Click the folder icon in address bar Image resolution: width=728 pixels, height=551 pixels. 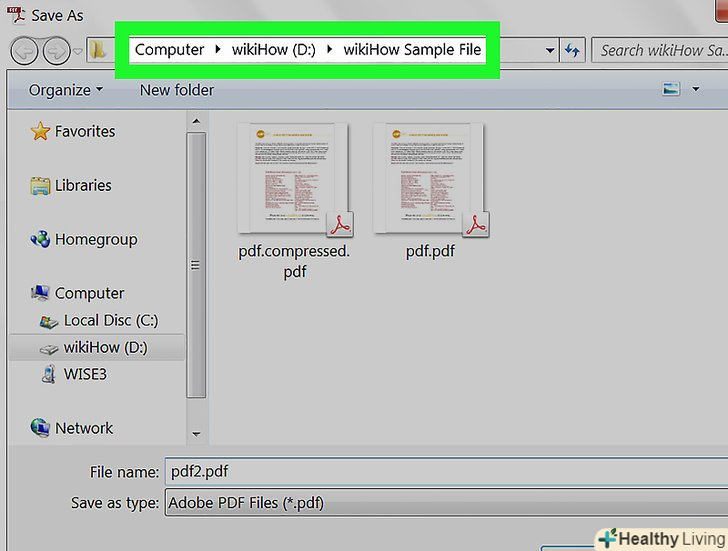[98, 50]
